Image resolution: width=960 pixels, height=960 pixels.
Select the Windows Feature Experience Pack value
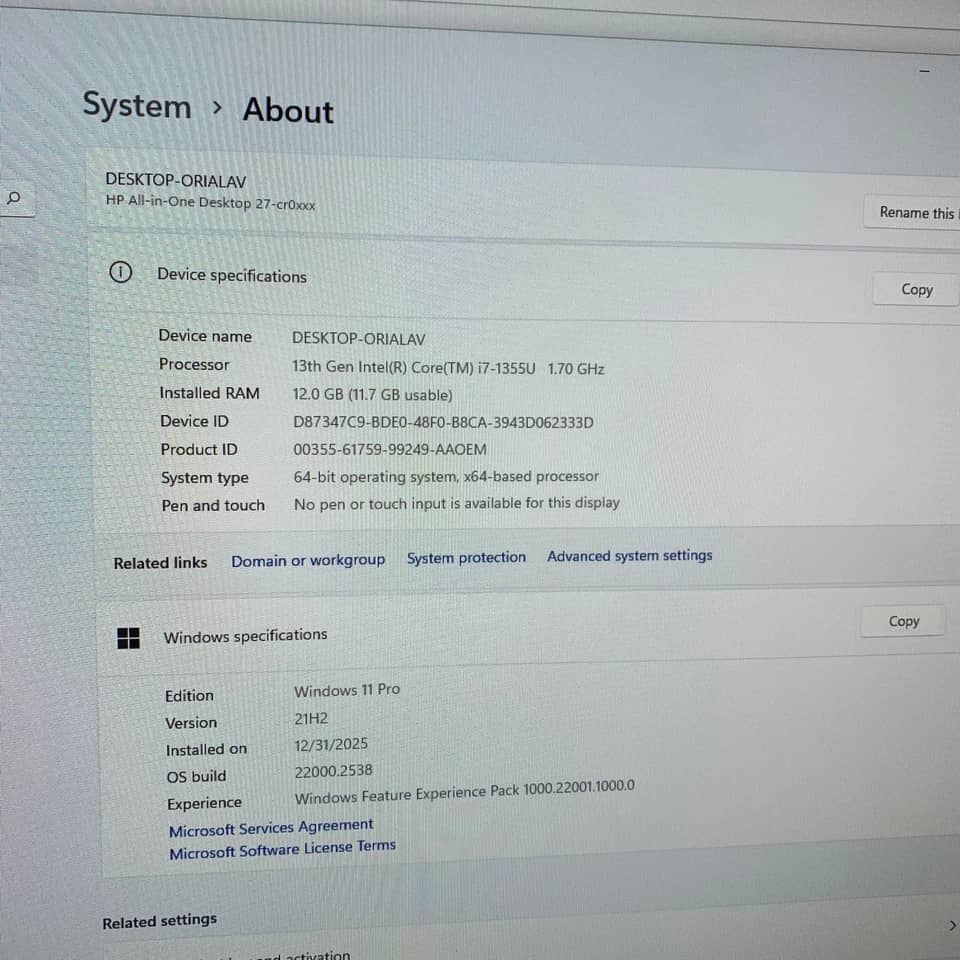(464, 792)
